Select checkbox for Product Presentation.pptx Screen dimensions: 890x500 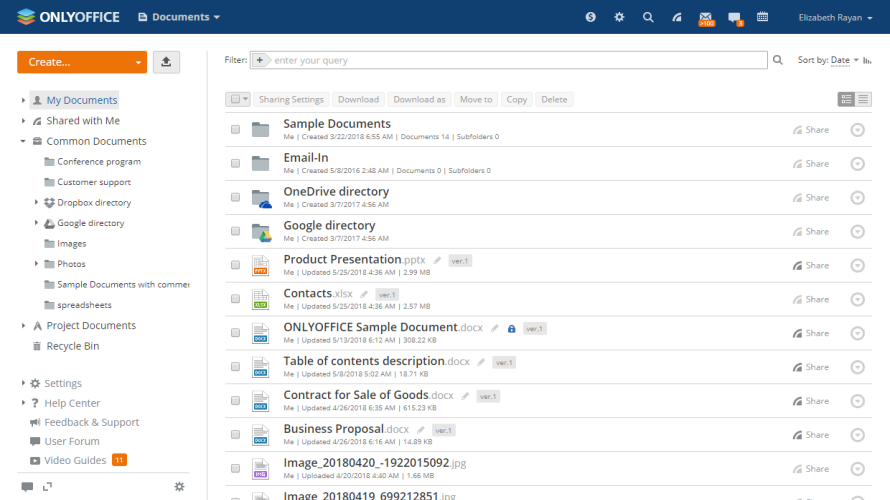tap(235, 265)
